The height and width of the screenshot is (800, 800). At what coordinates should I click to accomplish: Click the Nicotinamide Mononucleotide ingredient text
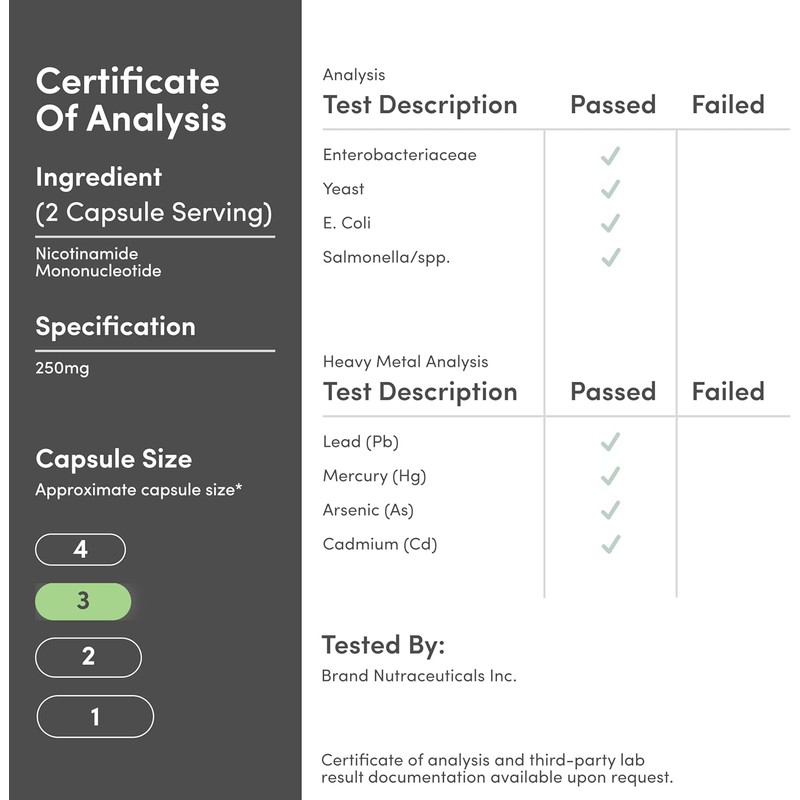click(98, 262)
